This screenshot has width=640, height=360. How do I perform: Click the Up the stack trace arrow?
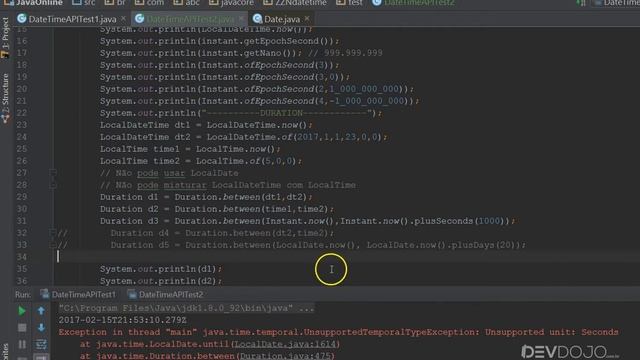(41, 311)
